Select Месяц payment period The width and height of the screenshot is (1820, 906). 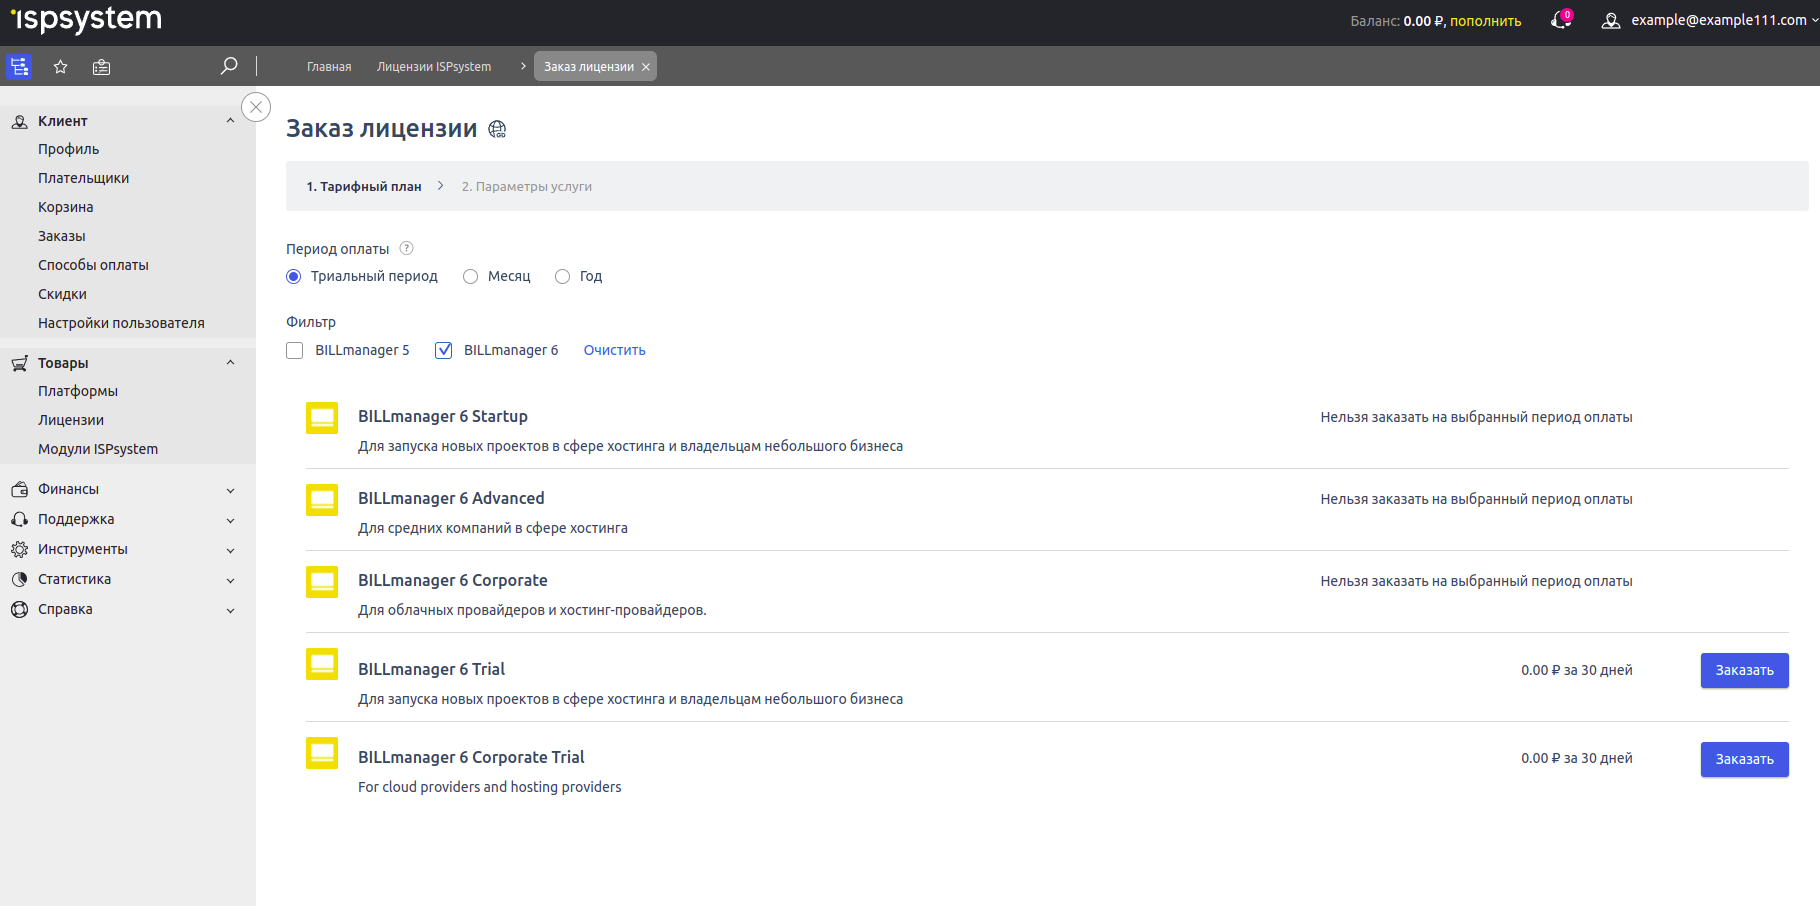tap(470, 276)
